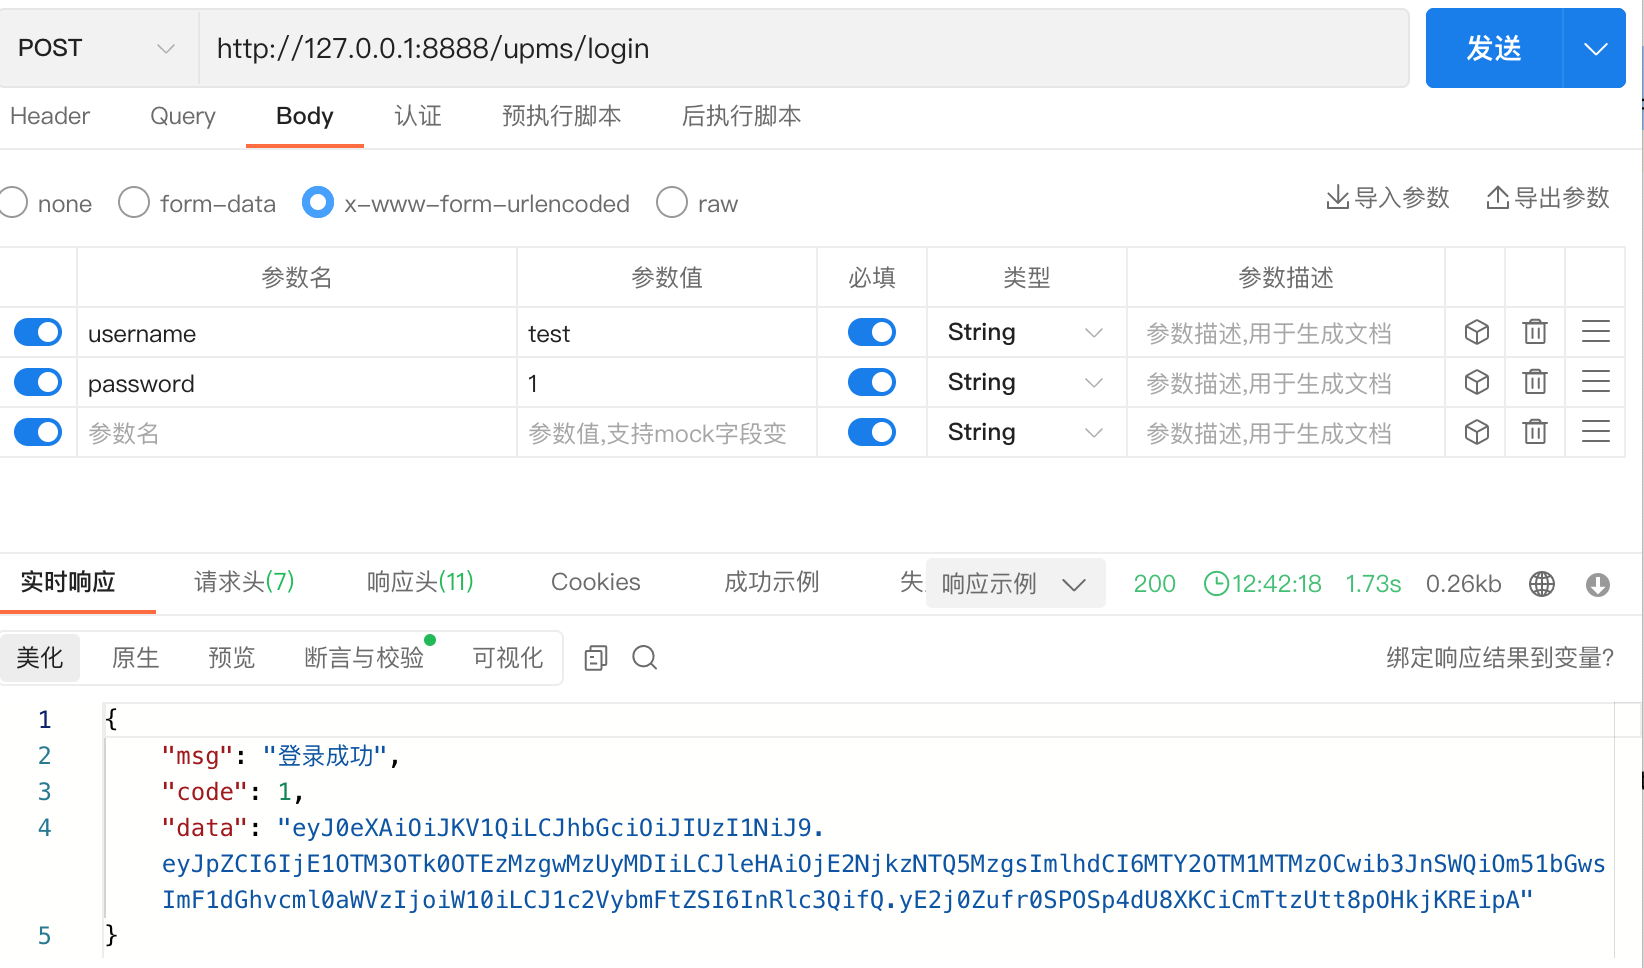This screenshot has width=1644, height=968.
Task: Select the x-www-form-urlencoded radio button
Action: pyautogui.click(x=318, y=202)
